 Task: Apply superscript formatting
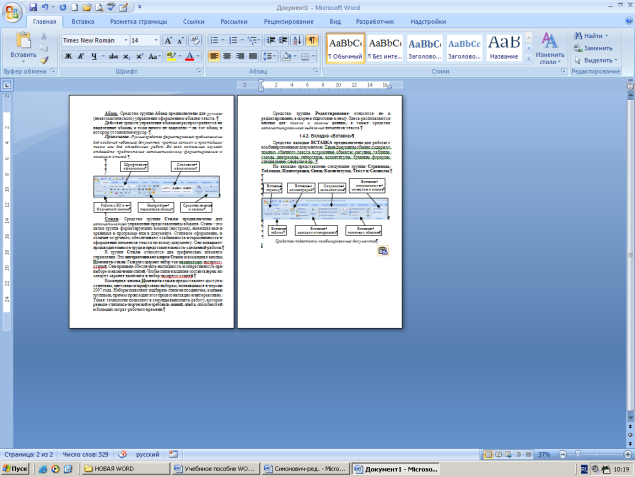[x=139, y=56]
